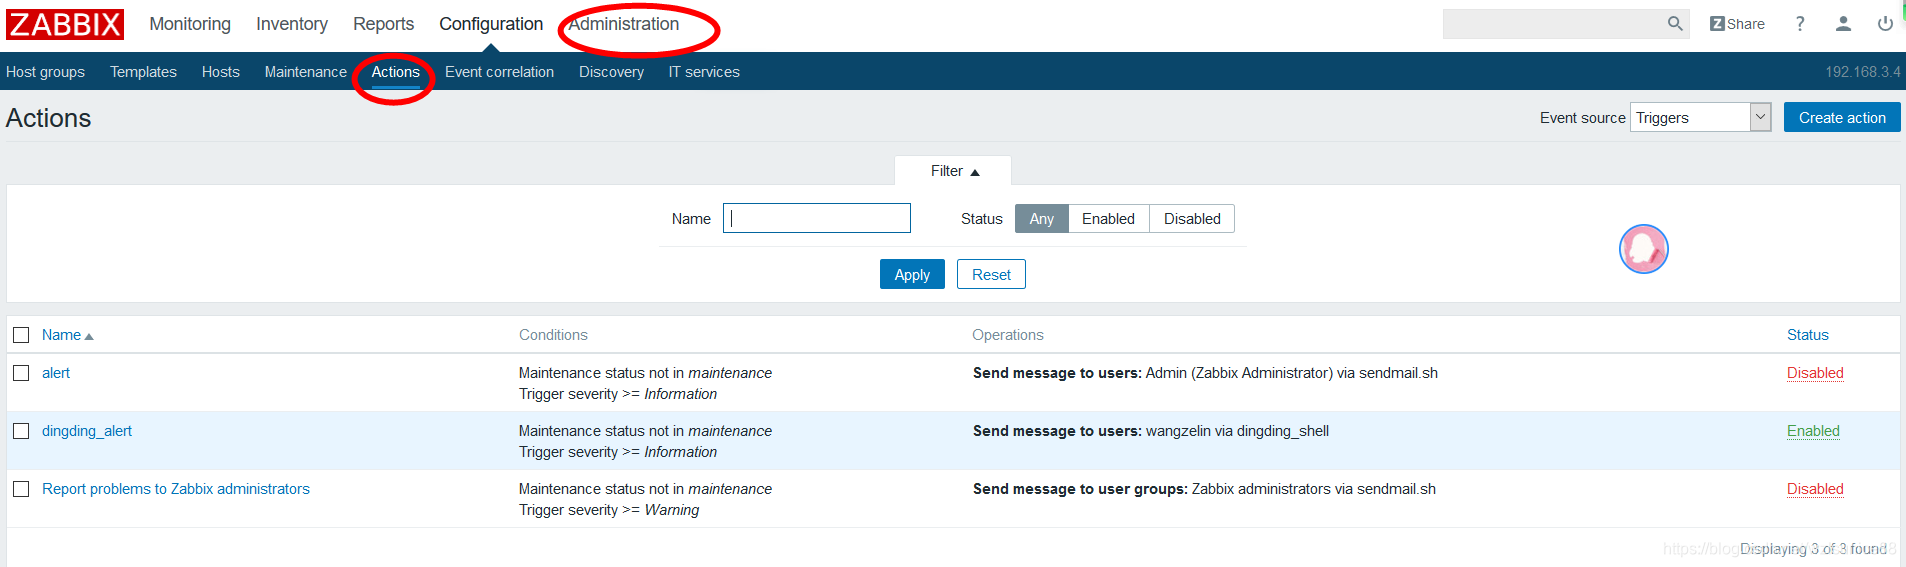
Task: Collapse the Filter panel
Action: tap(954, 171)
